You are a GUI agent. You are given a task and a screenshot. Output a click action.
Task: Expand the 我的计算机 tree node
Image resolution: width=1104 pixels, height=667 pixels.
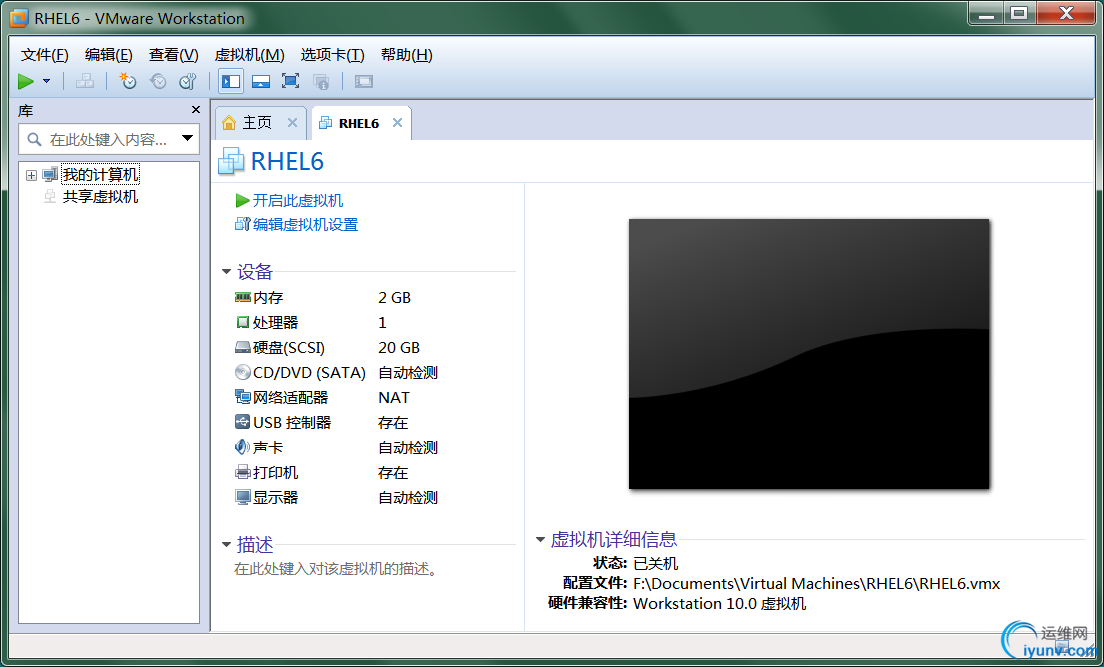pyautogui.click(x=31, y=173)
